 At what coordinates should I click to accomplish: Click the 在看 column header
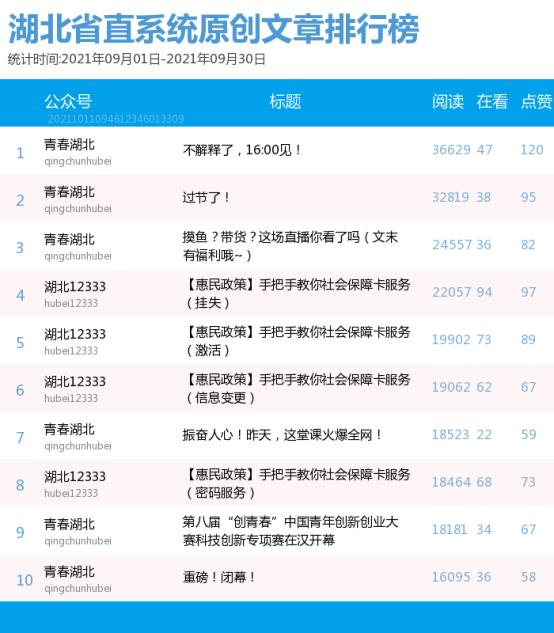point(492,101)
